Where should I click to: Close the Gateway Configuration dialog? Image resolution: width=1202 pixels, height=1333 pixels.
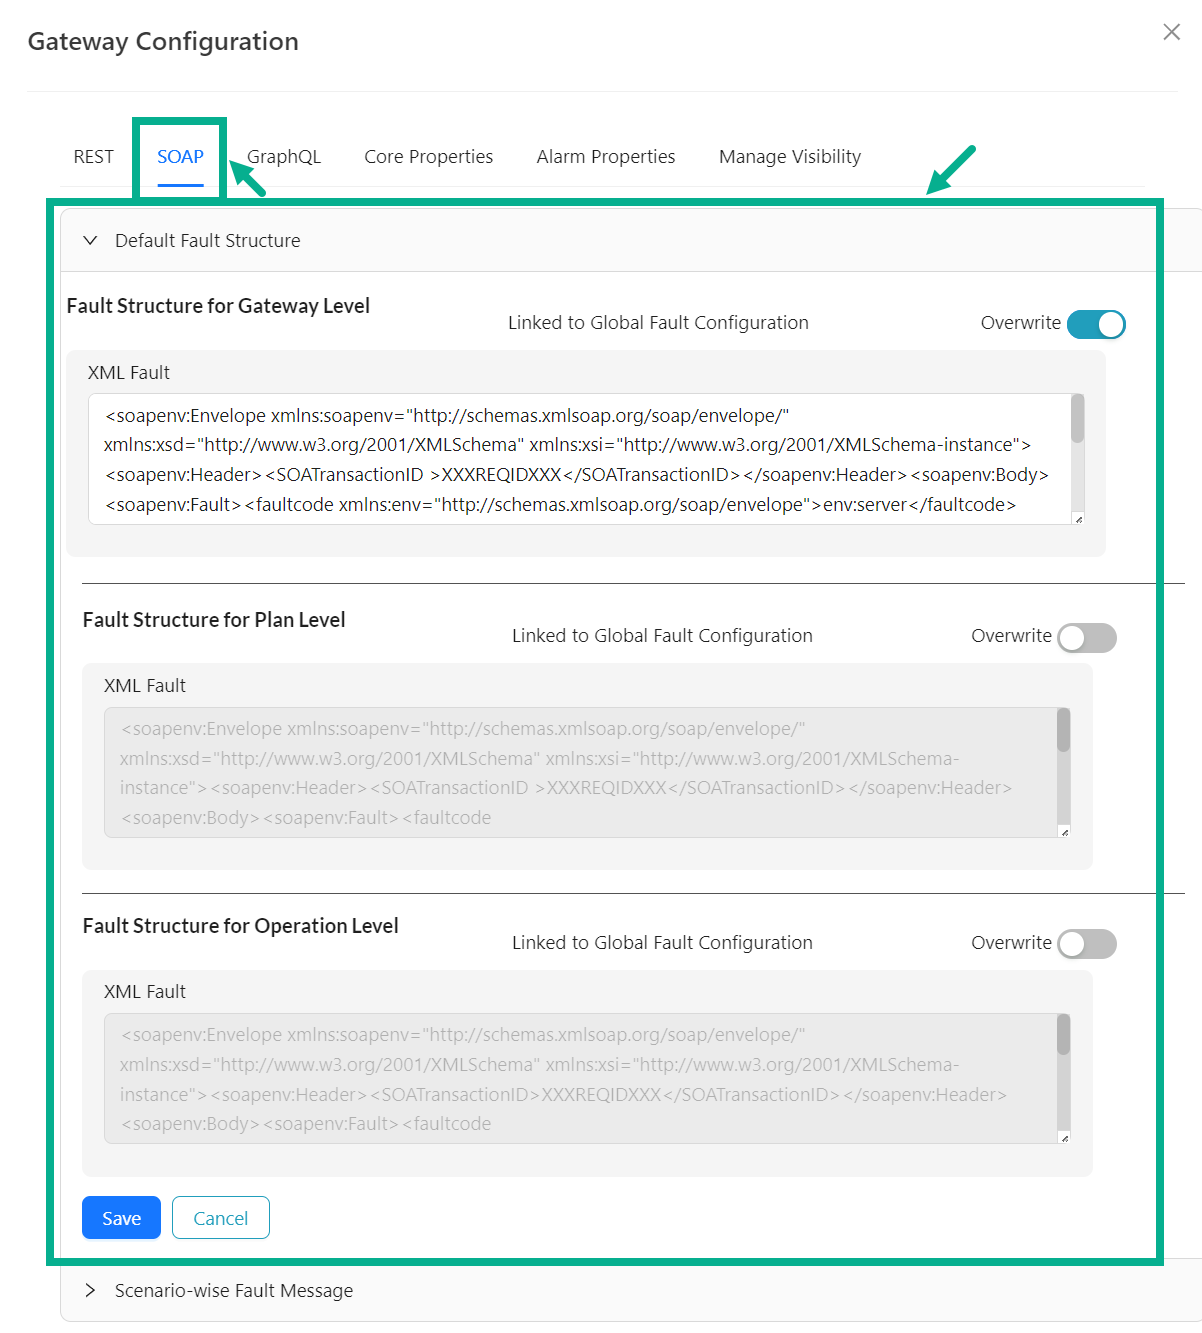coord(1171,32)
